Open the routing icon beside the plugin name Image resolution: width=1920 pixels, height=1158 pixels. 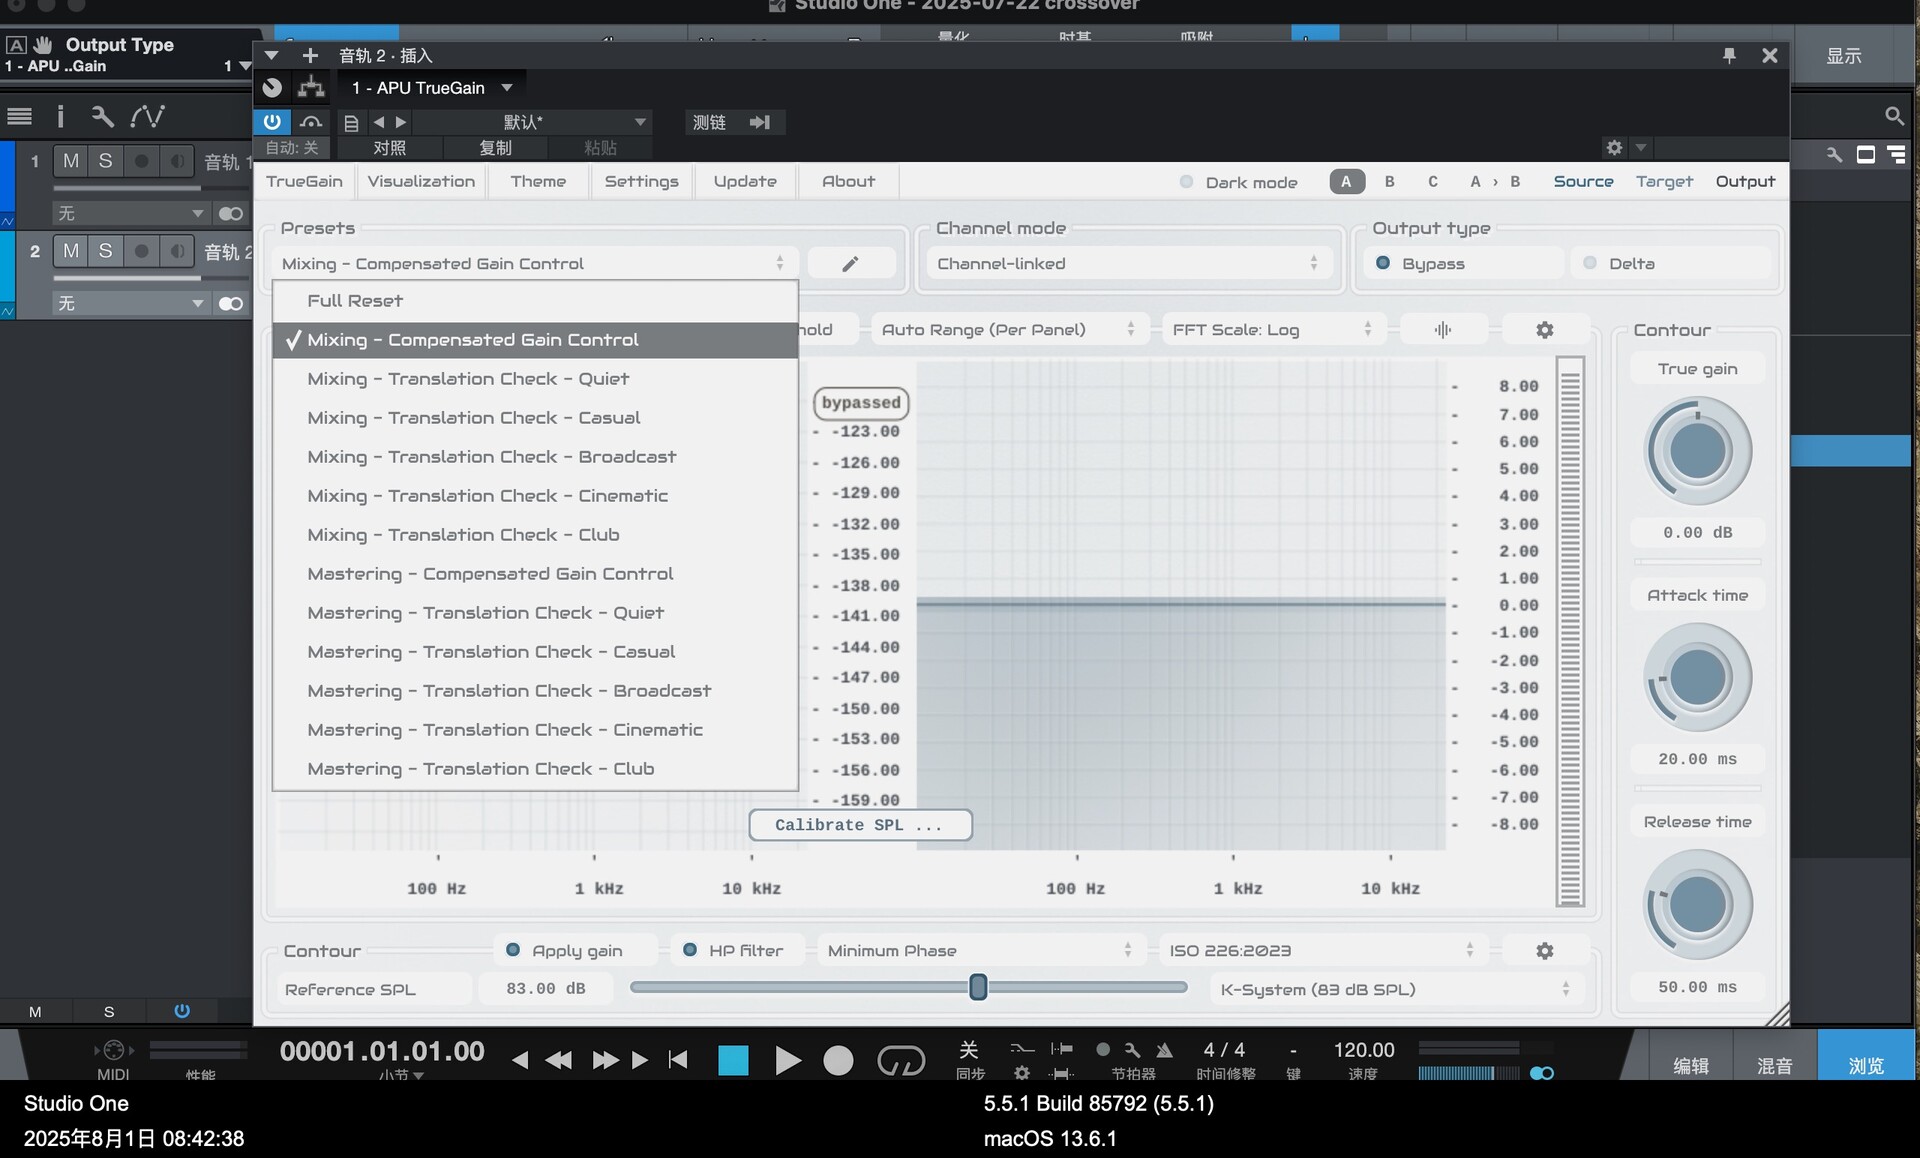click(x=312, y=88)
